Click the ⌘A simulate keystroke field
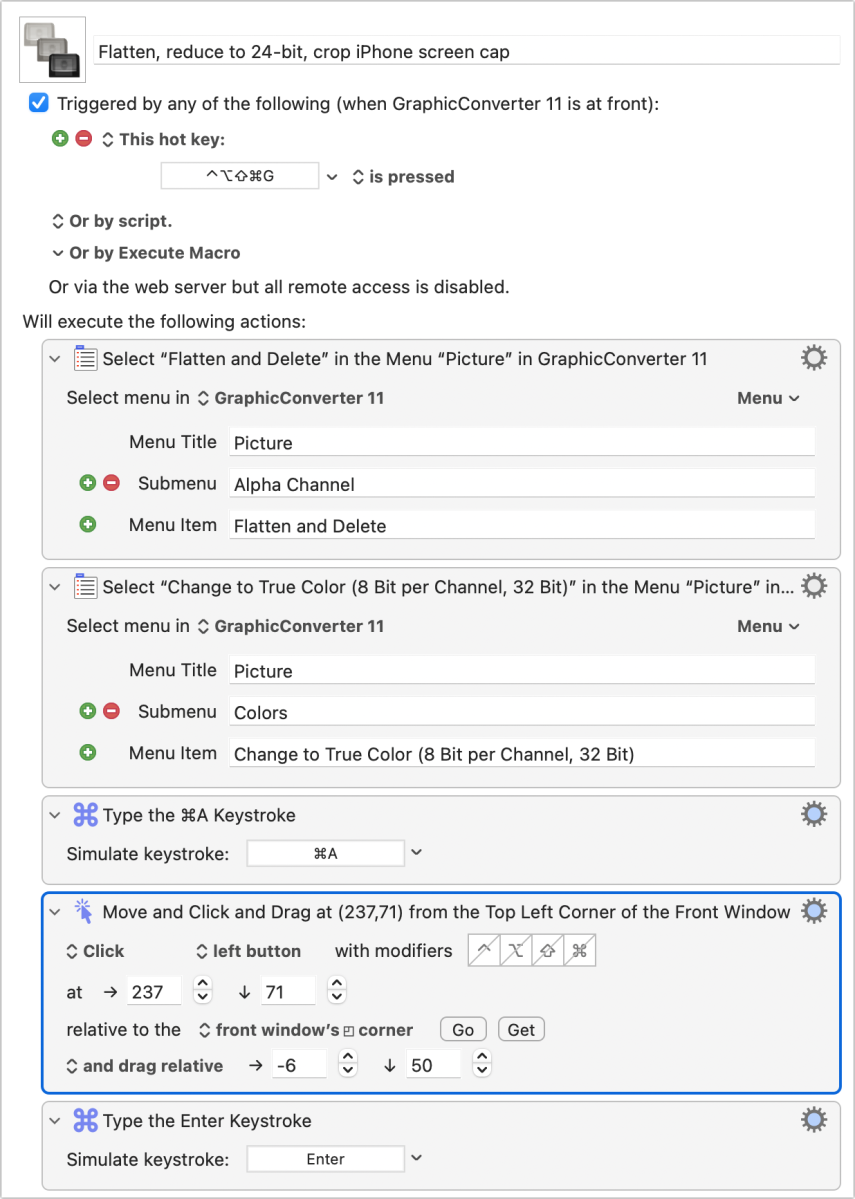Viewport: 855px width, 1199px height. click(326, 853)
